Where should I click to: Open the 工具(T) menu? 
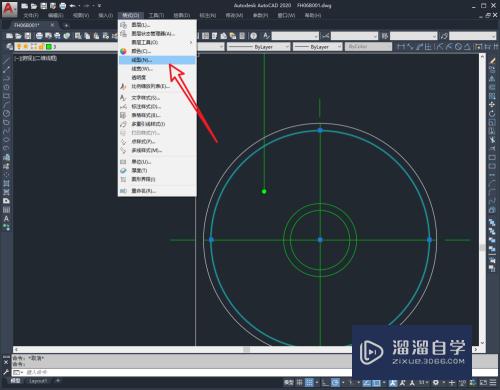[x=156, y=15]
